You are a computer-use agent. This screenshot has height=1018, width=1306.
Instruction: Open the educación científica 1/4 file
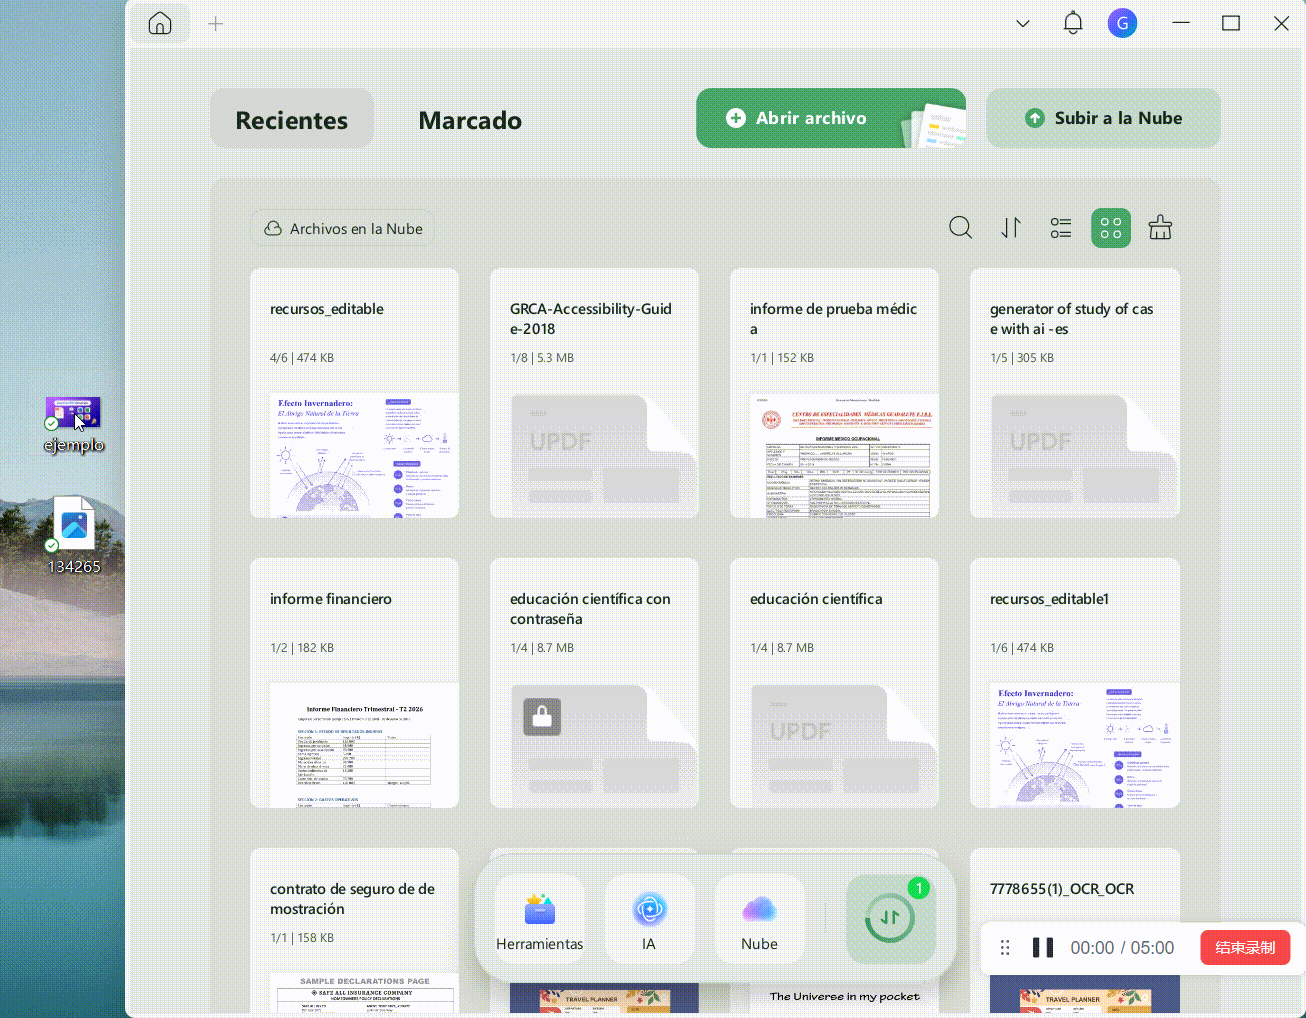click(835, 683)
